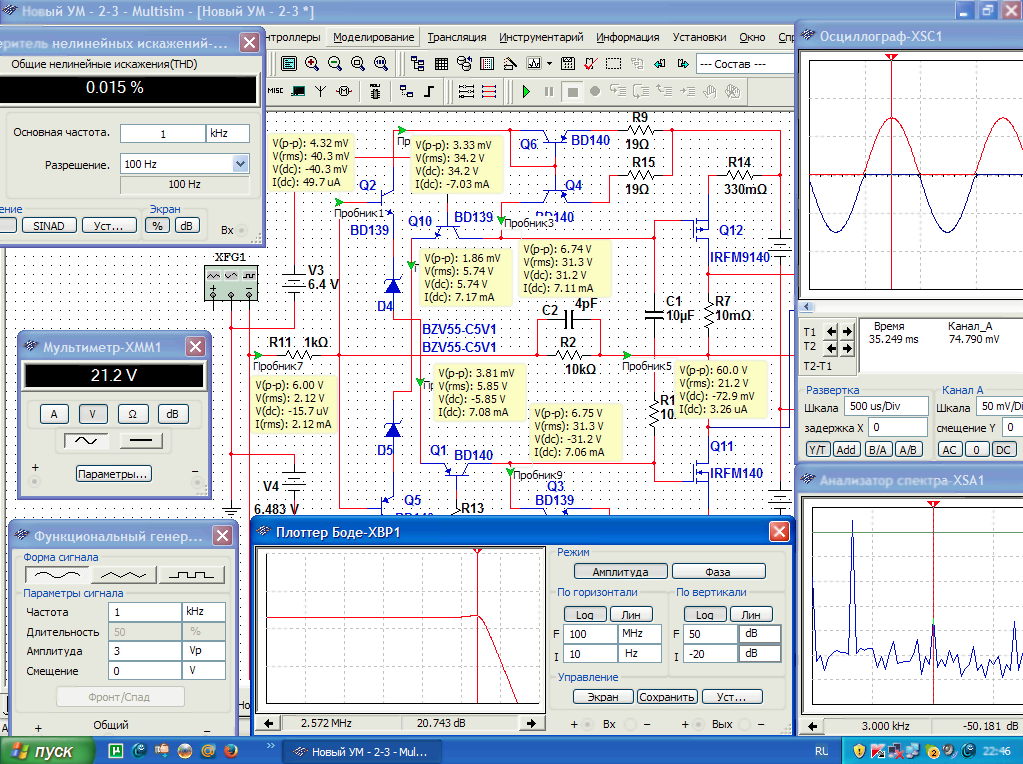
Task: Start simulation with the green run icon
Action: click(x=526, y=92)
